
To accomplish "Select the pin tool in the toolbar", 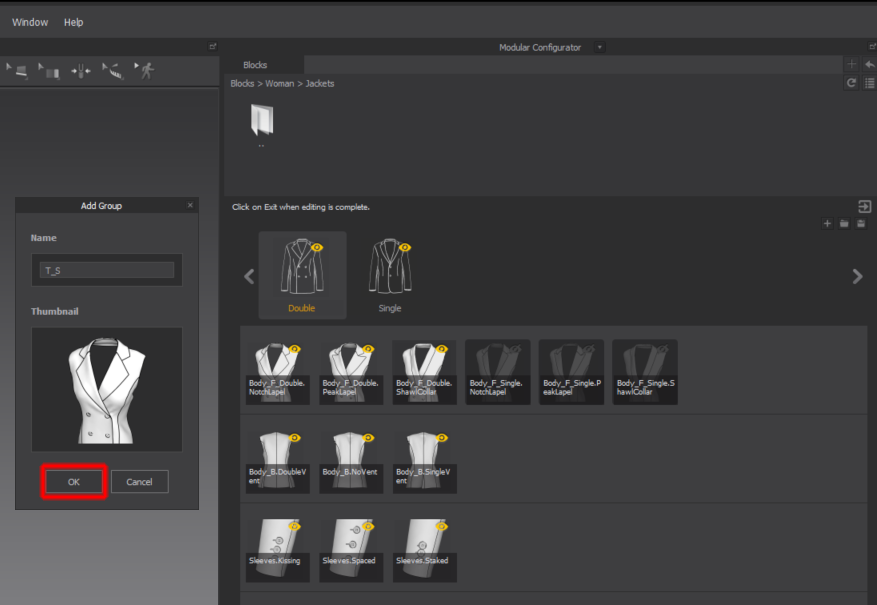I will click(x=81, y=70).
